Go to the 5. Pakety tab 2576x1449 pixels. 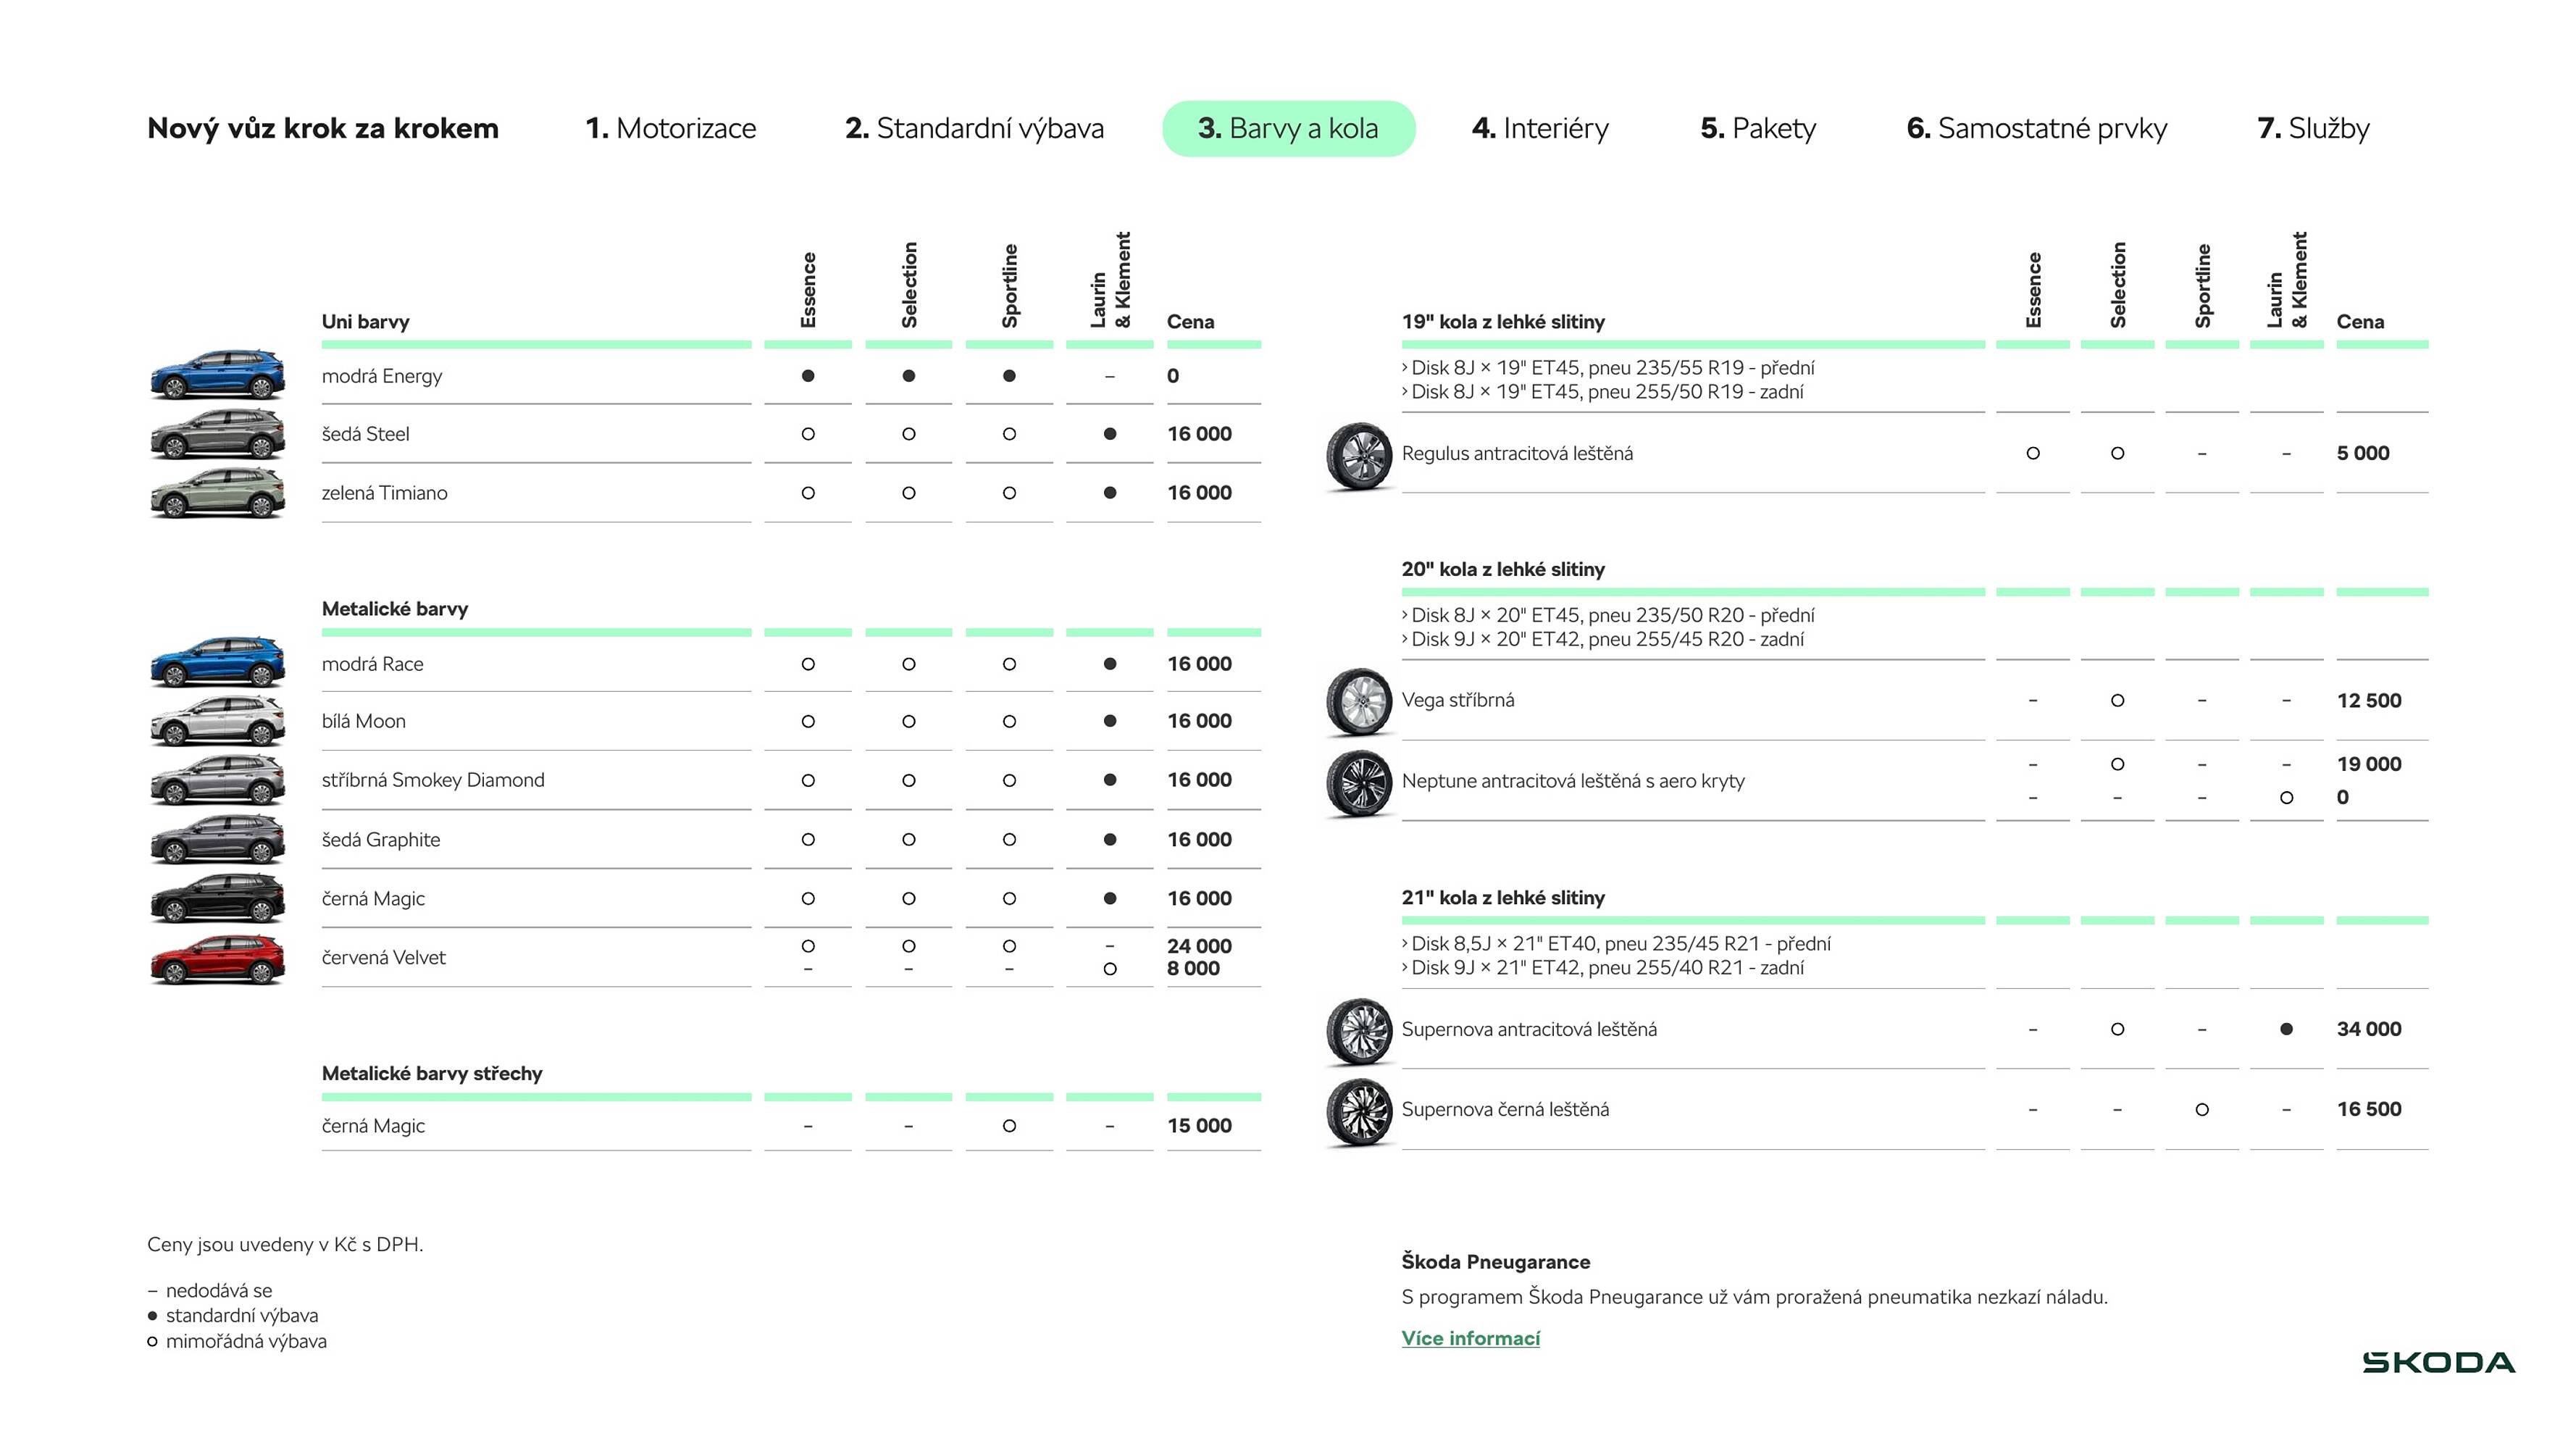pos(1758,128)
